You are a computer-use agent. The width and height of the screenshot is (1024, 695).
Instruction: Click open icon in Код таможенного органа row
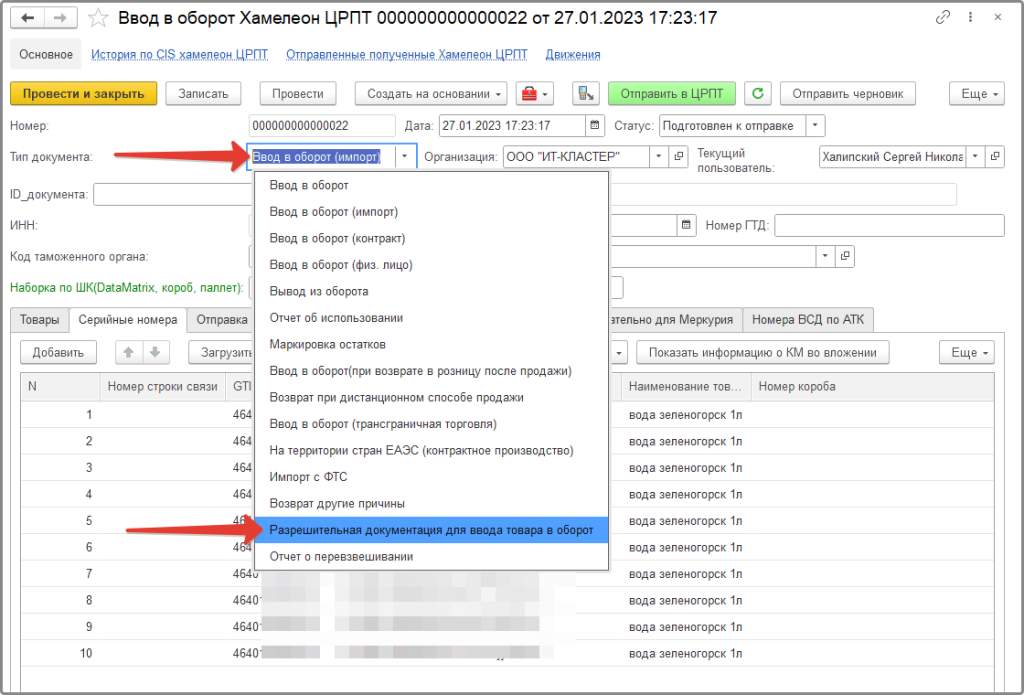[x=845, y=256]
